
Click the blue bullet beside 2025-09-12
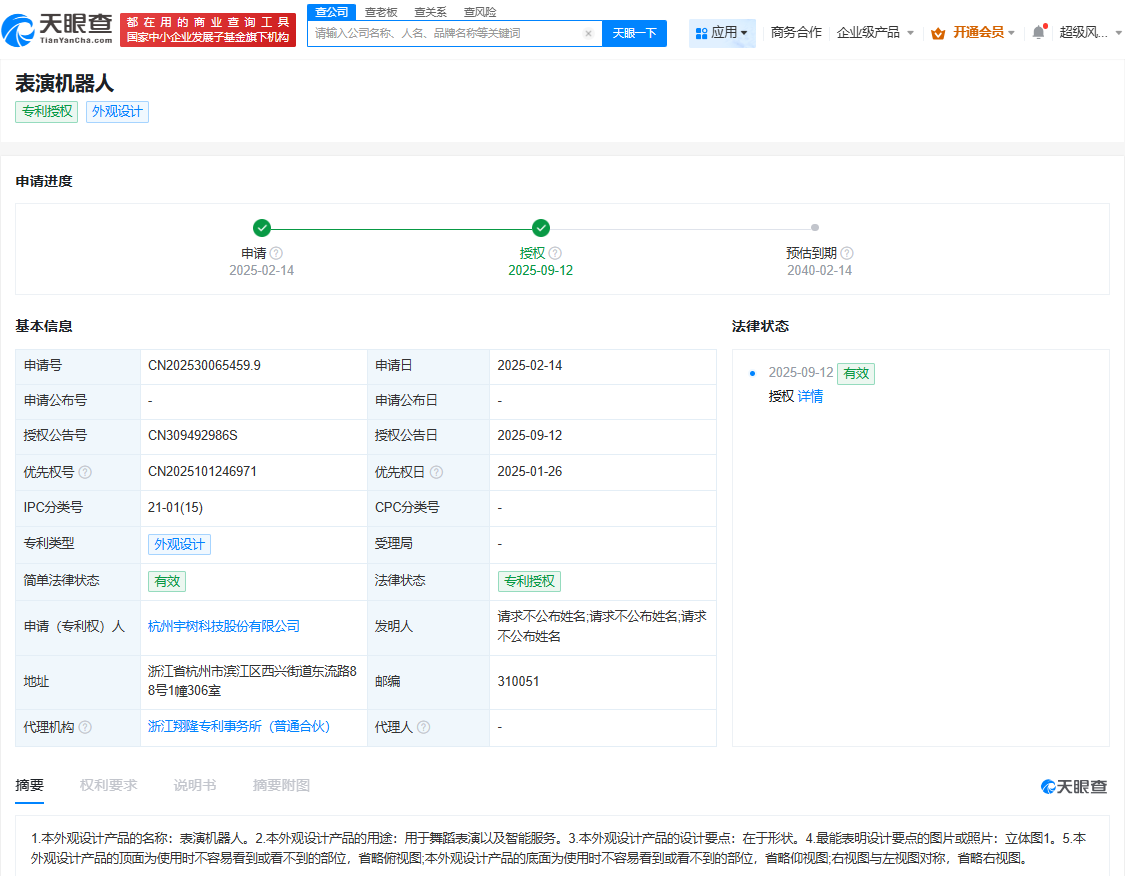(753, 373)
